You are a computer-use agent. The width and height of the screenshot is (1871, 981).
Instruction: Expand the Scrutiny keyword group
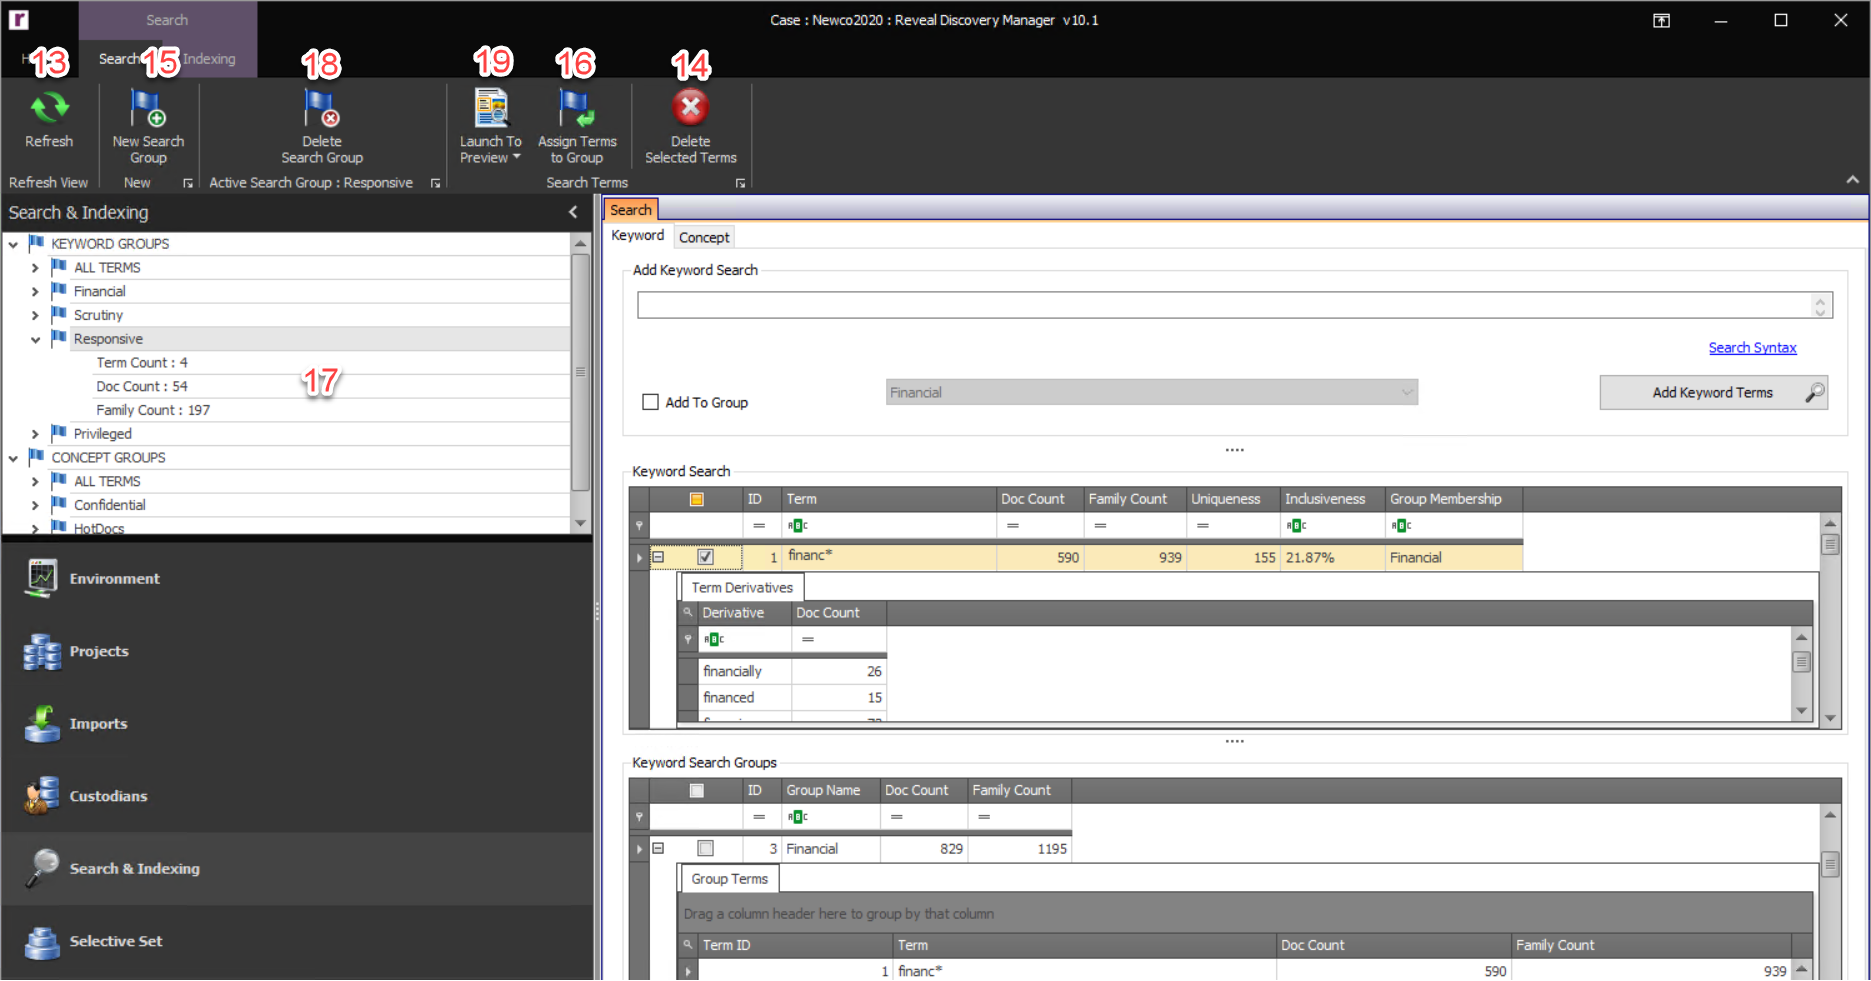[35, 315]
